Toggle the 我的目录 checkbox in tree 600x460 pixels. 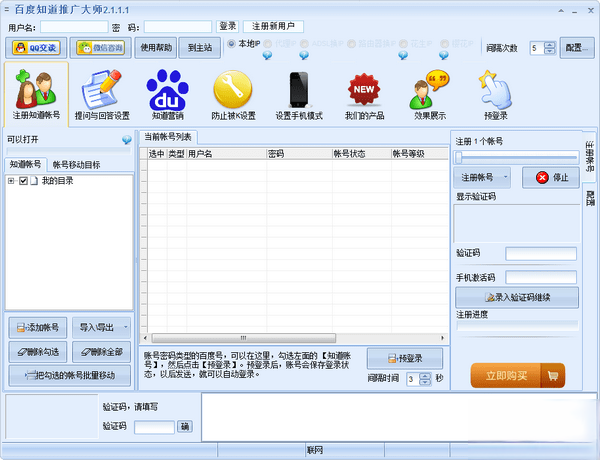tap(23, 181)
